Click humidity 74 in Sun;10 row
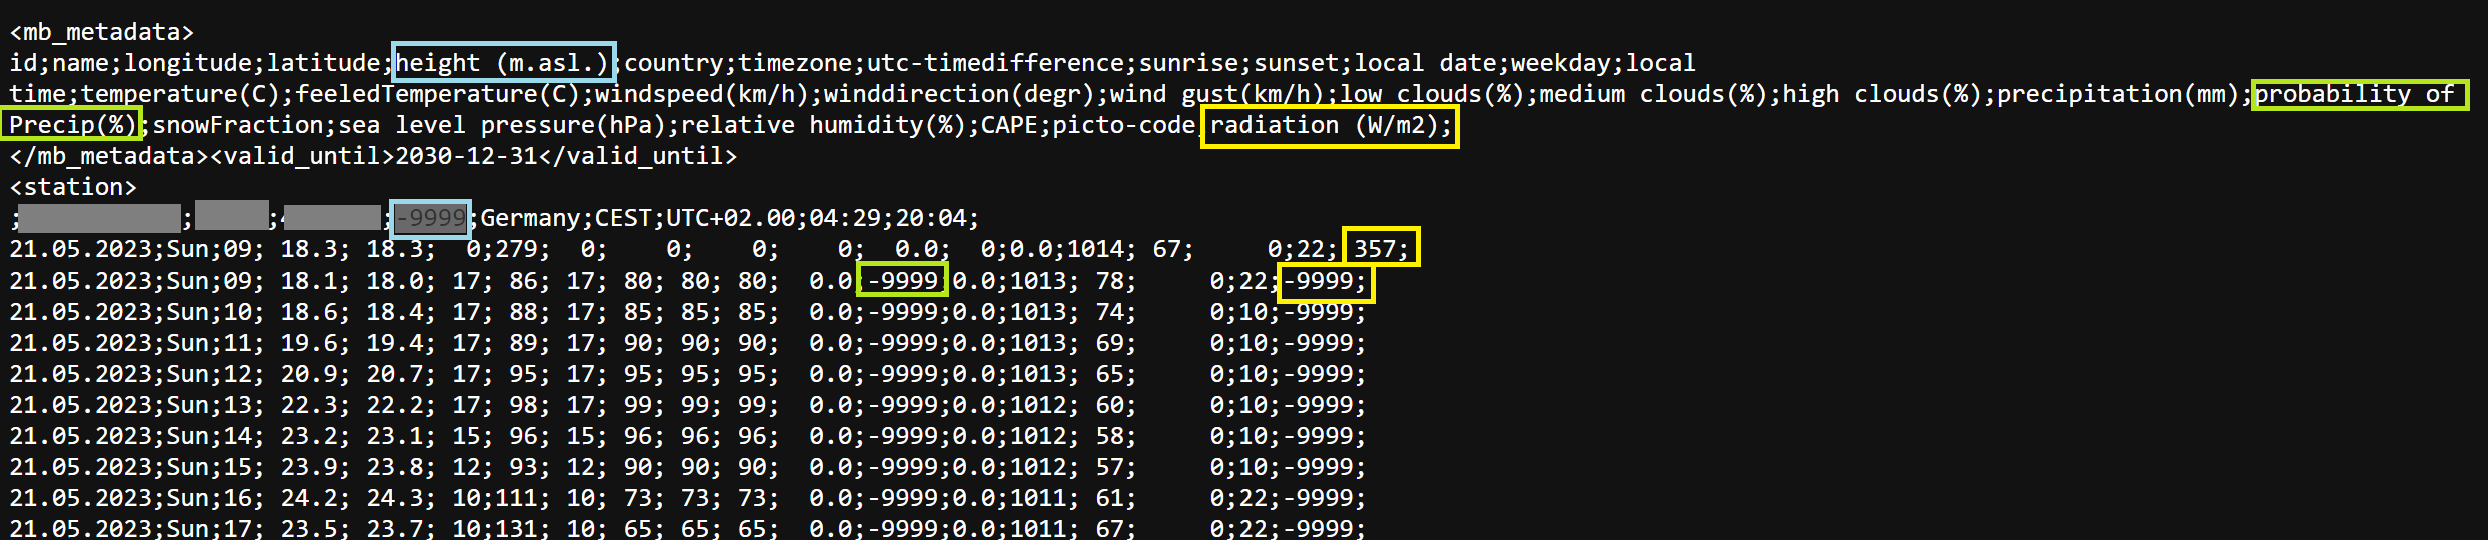This screenshot has height=540, width=2488. (1109, 312)
